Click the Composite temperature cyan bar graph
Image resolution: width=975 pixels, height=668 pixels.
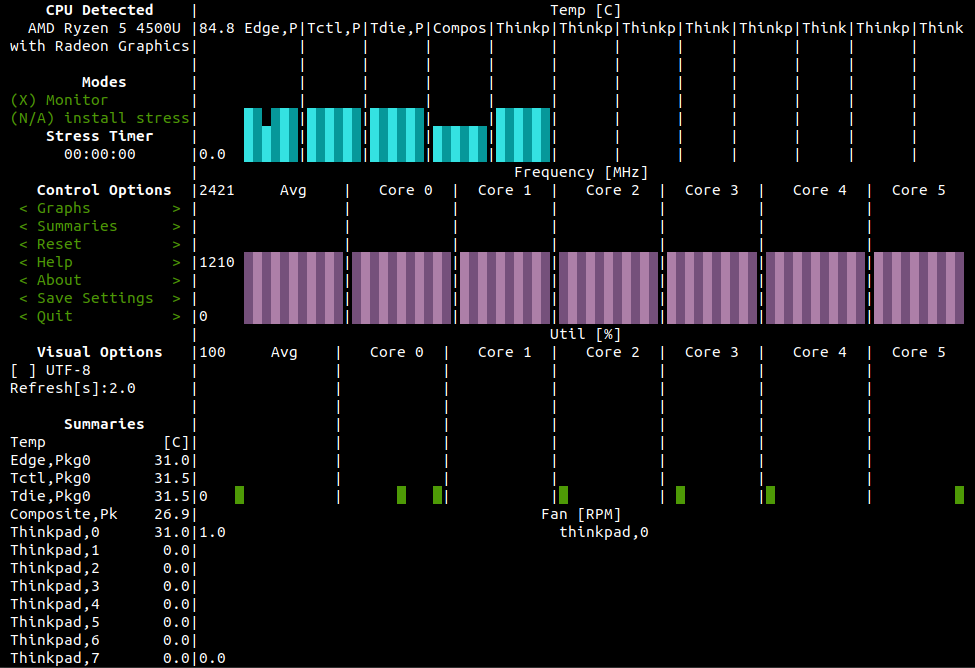(x=460, y=143)
